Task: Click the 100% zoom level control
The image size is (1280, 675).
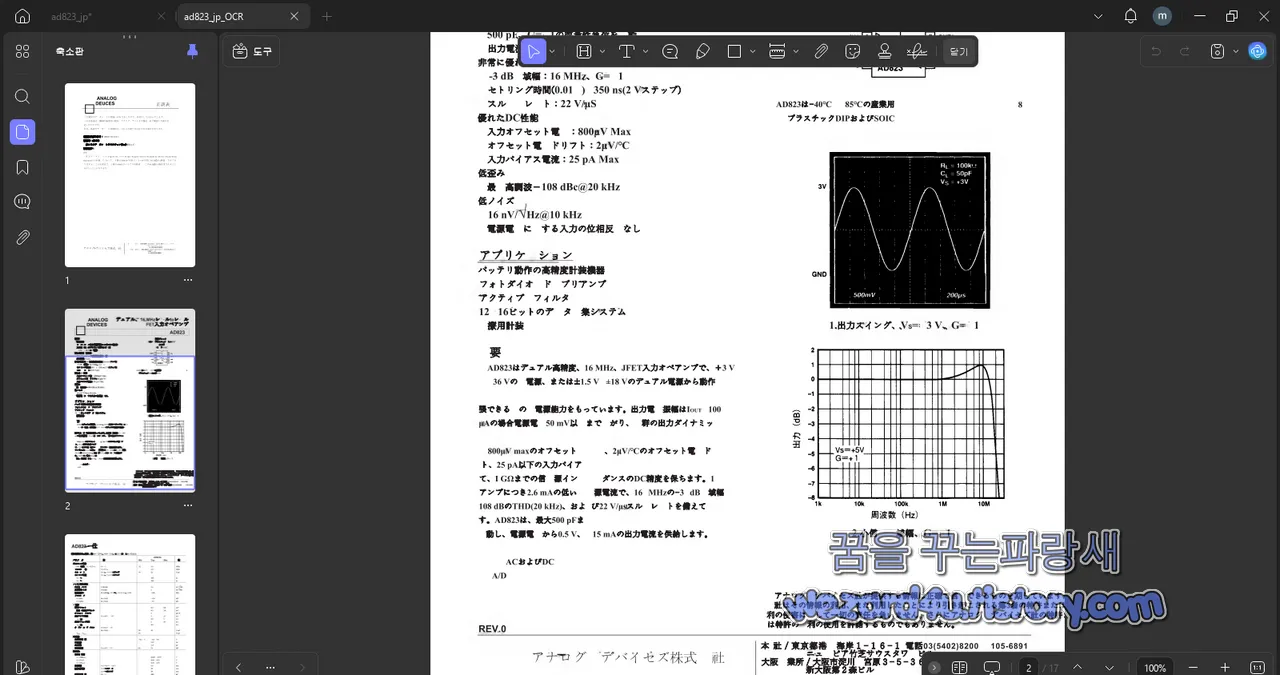Action: (1154, 667)
